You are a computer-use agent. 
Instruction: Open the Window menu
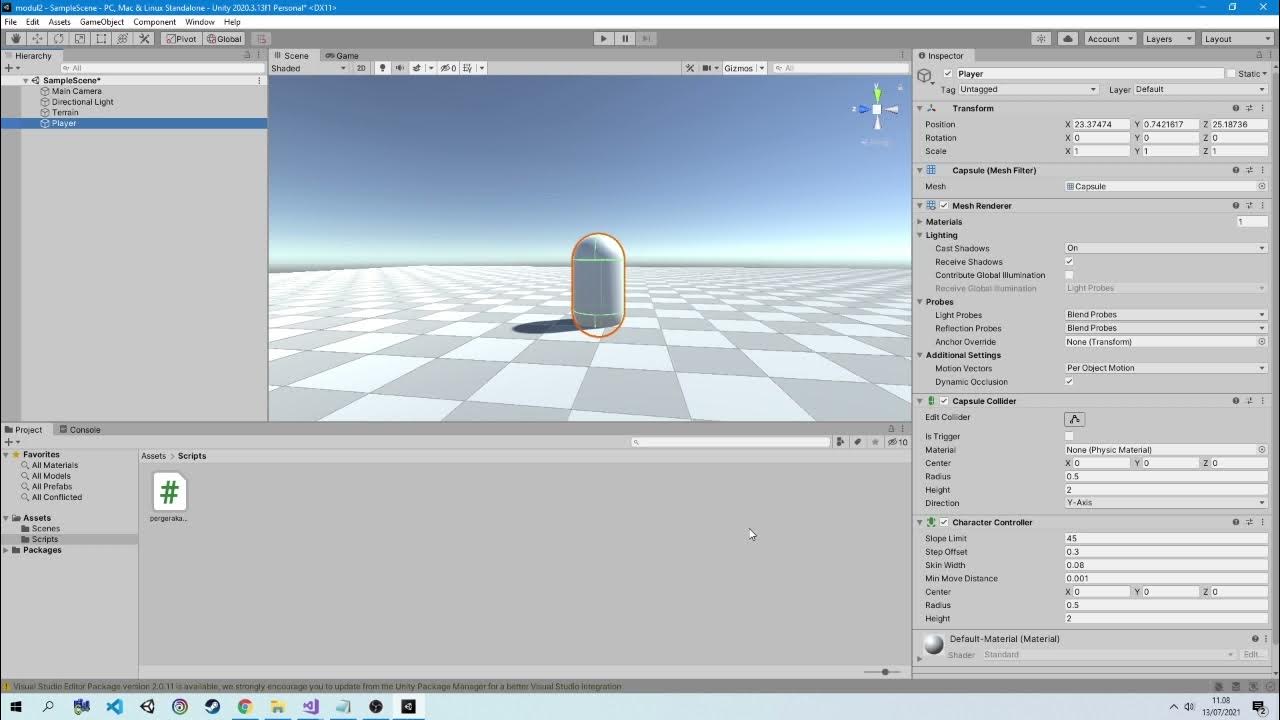[x=199, y=22]
